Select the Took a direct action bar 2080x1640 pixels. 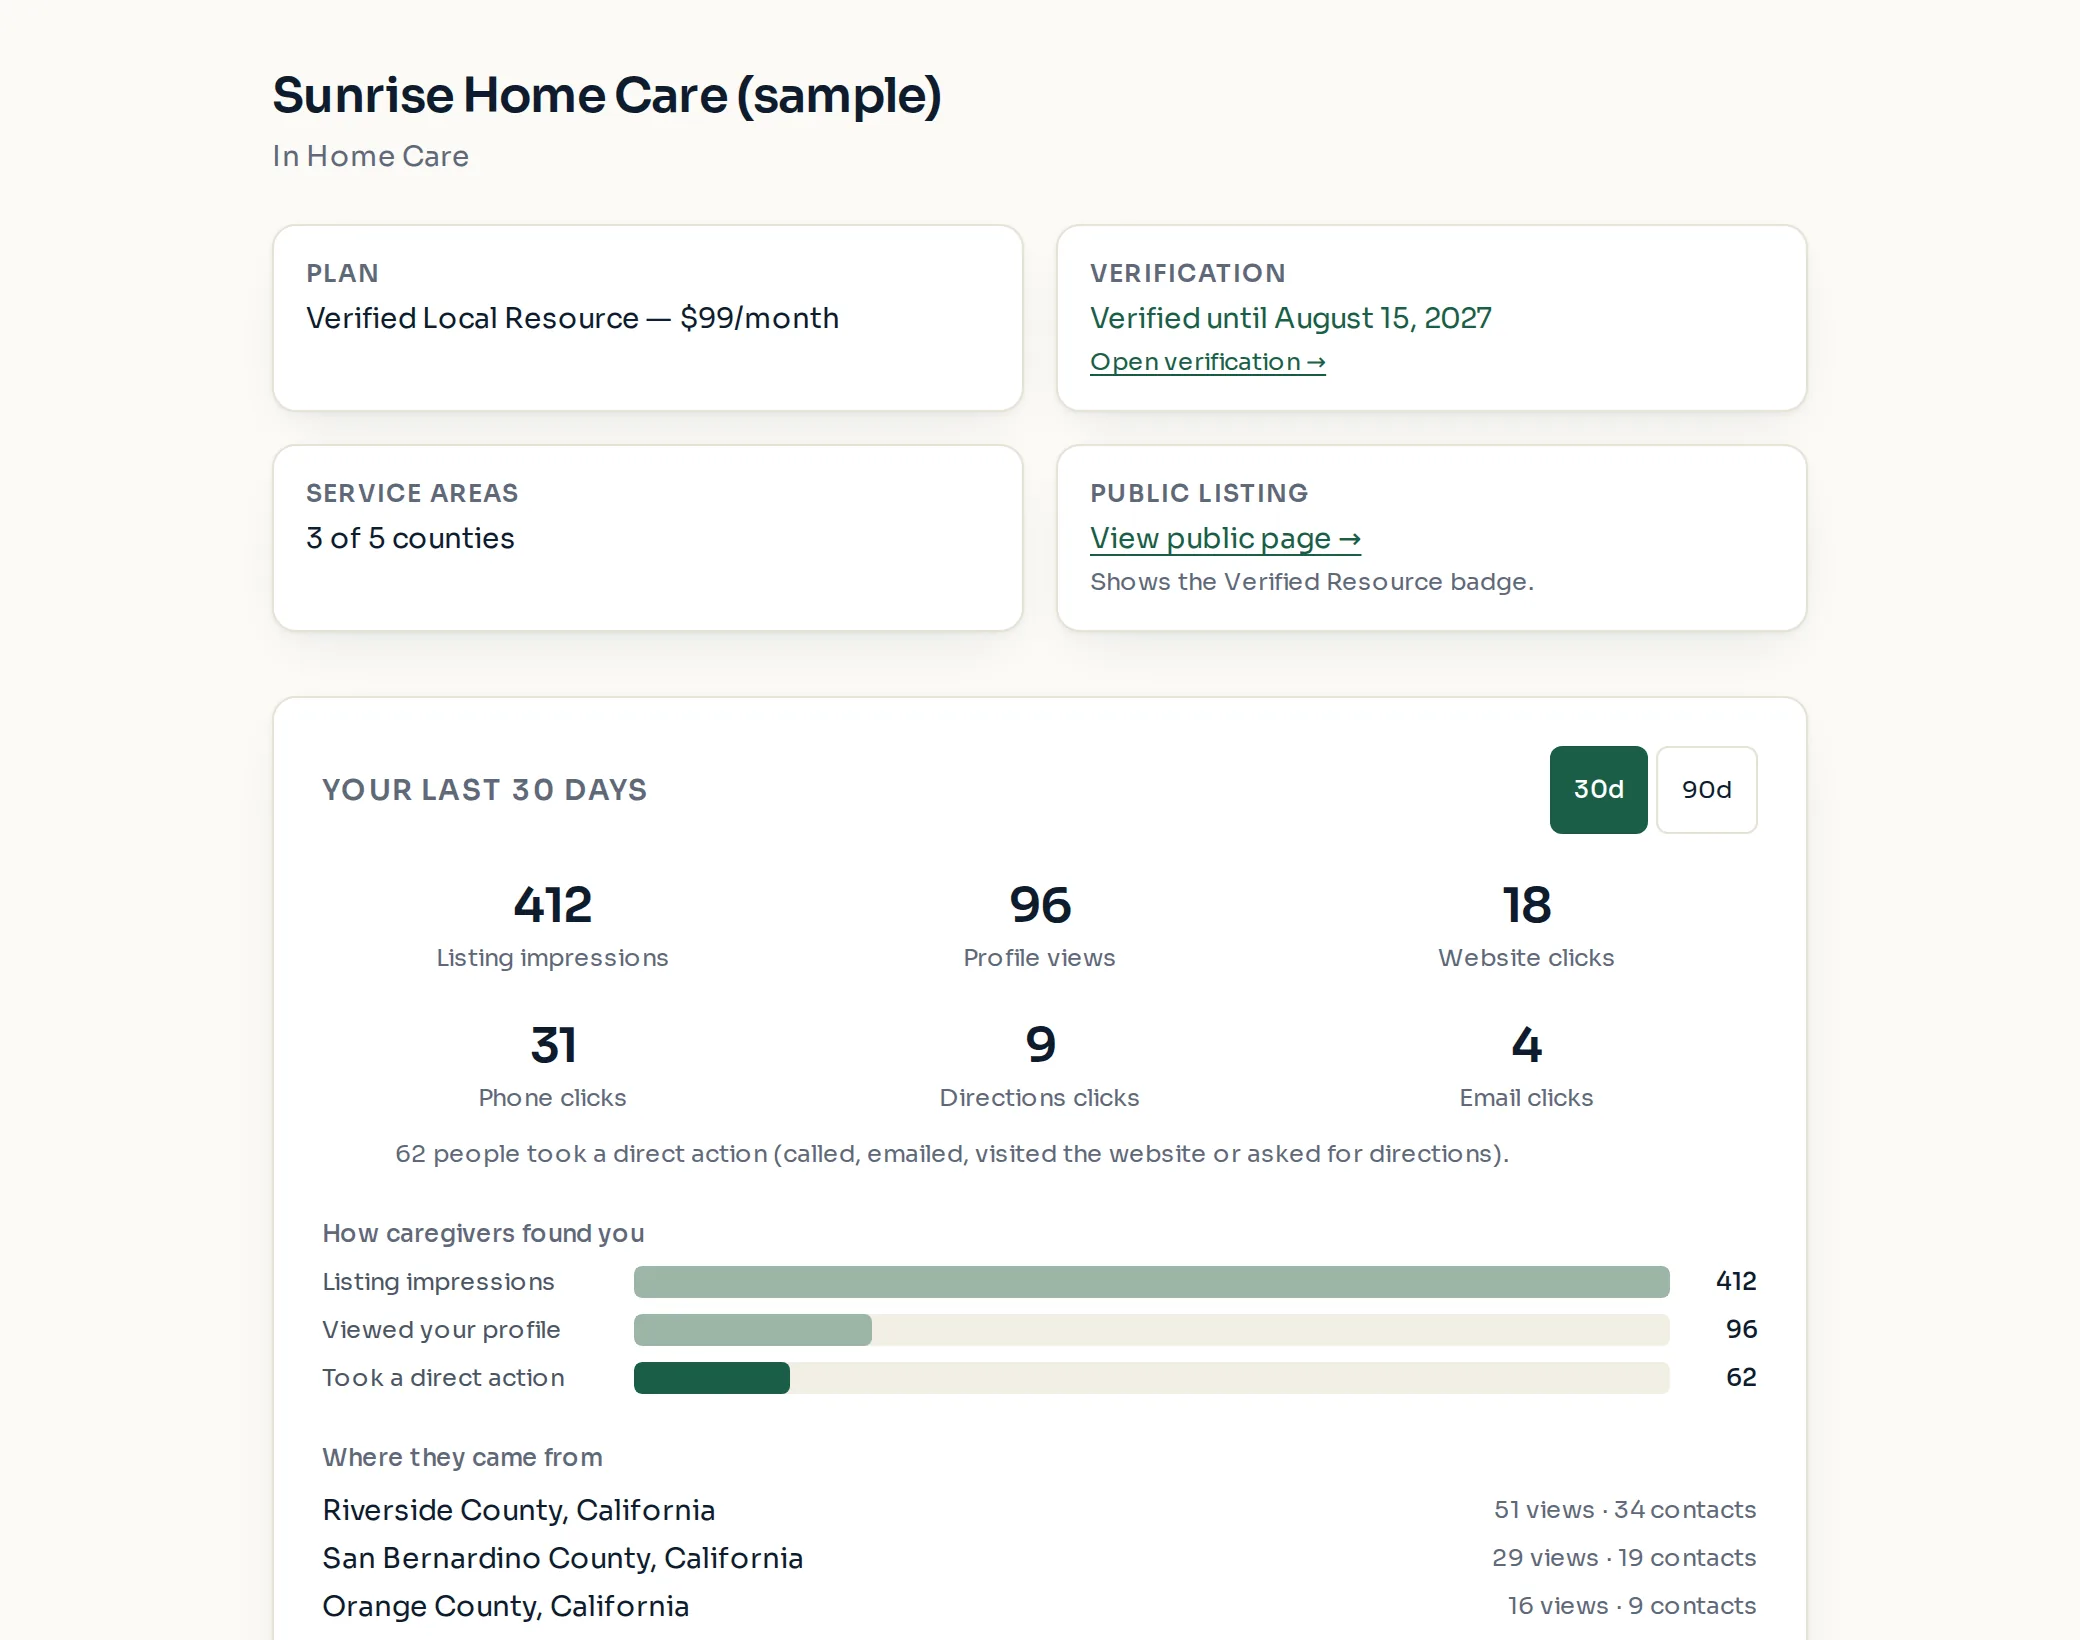click(1151, 1378)
